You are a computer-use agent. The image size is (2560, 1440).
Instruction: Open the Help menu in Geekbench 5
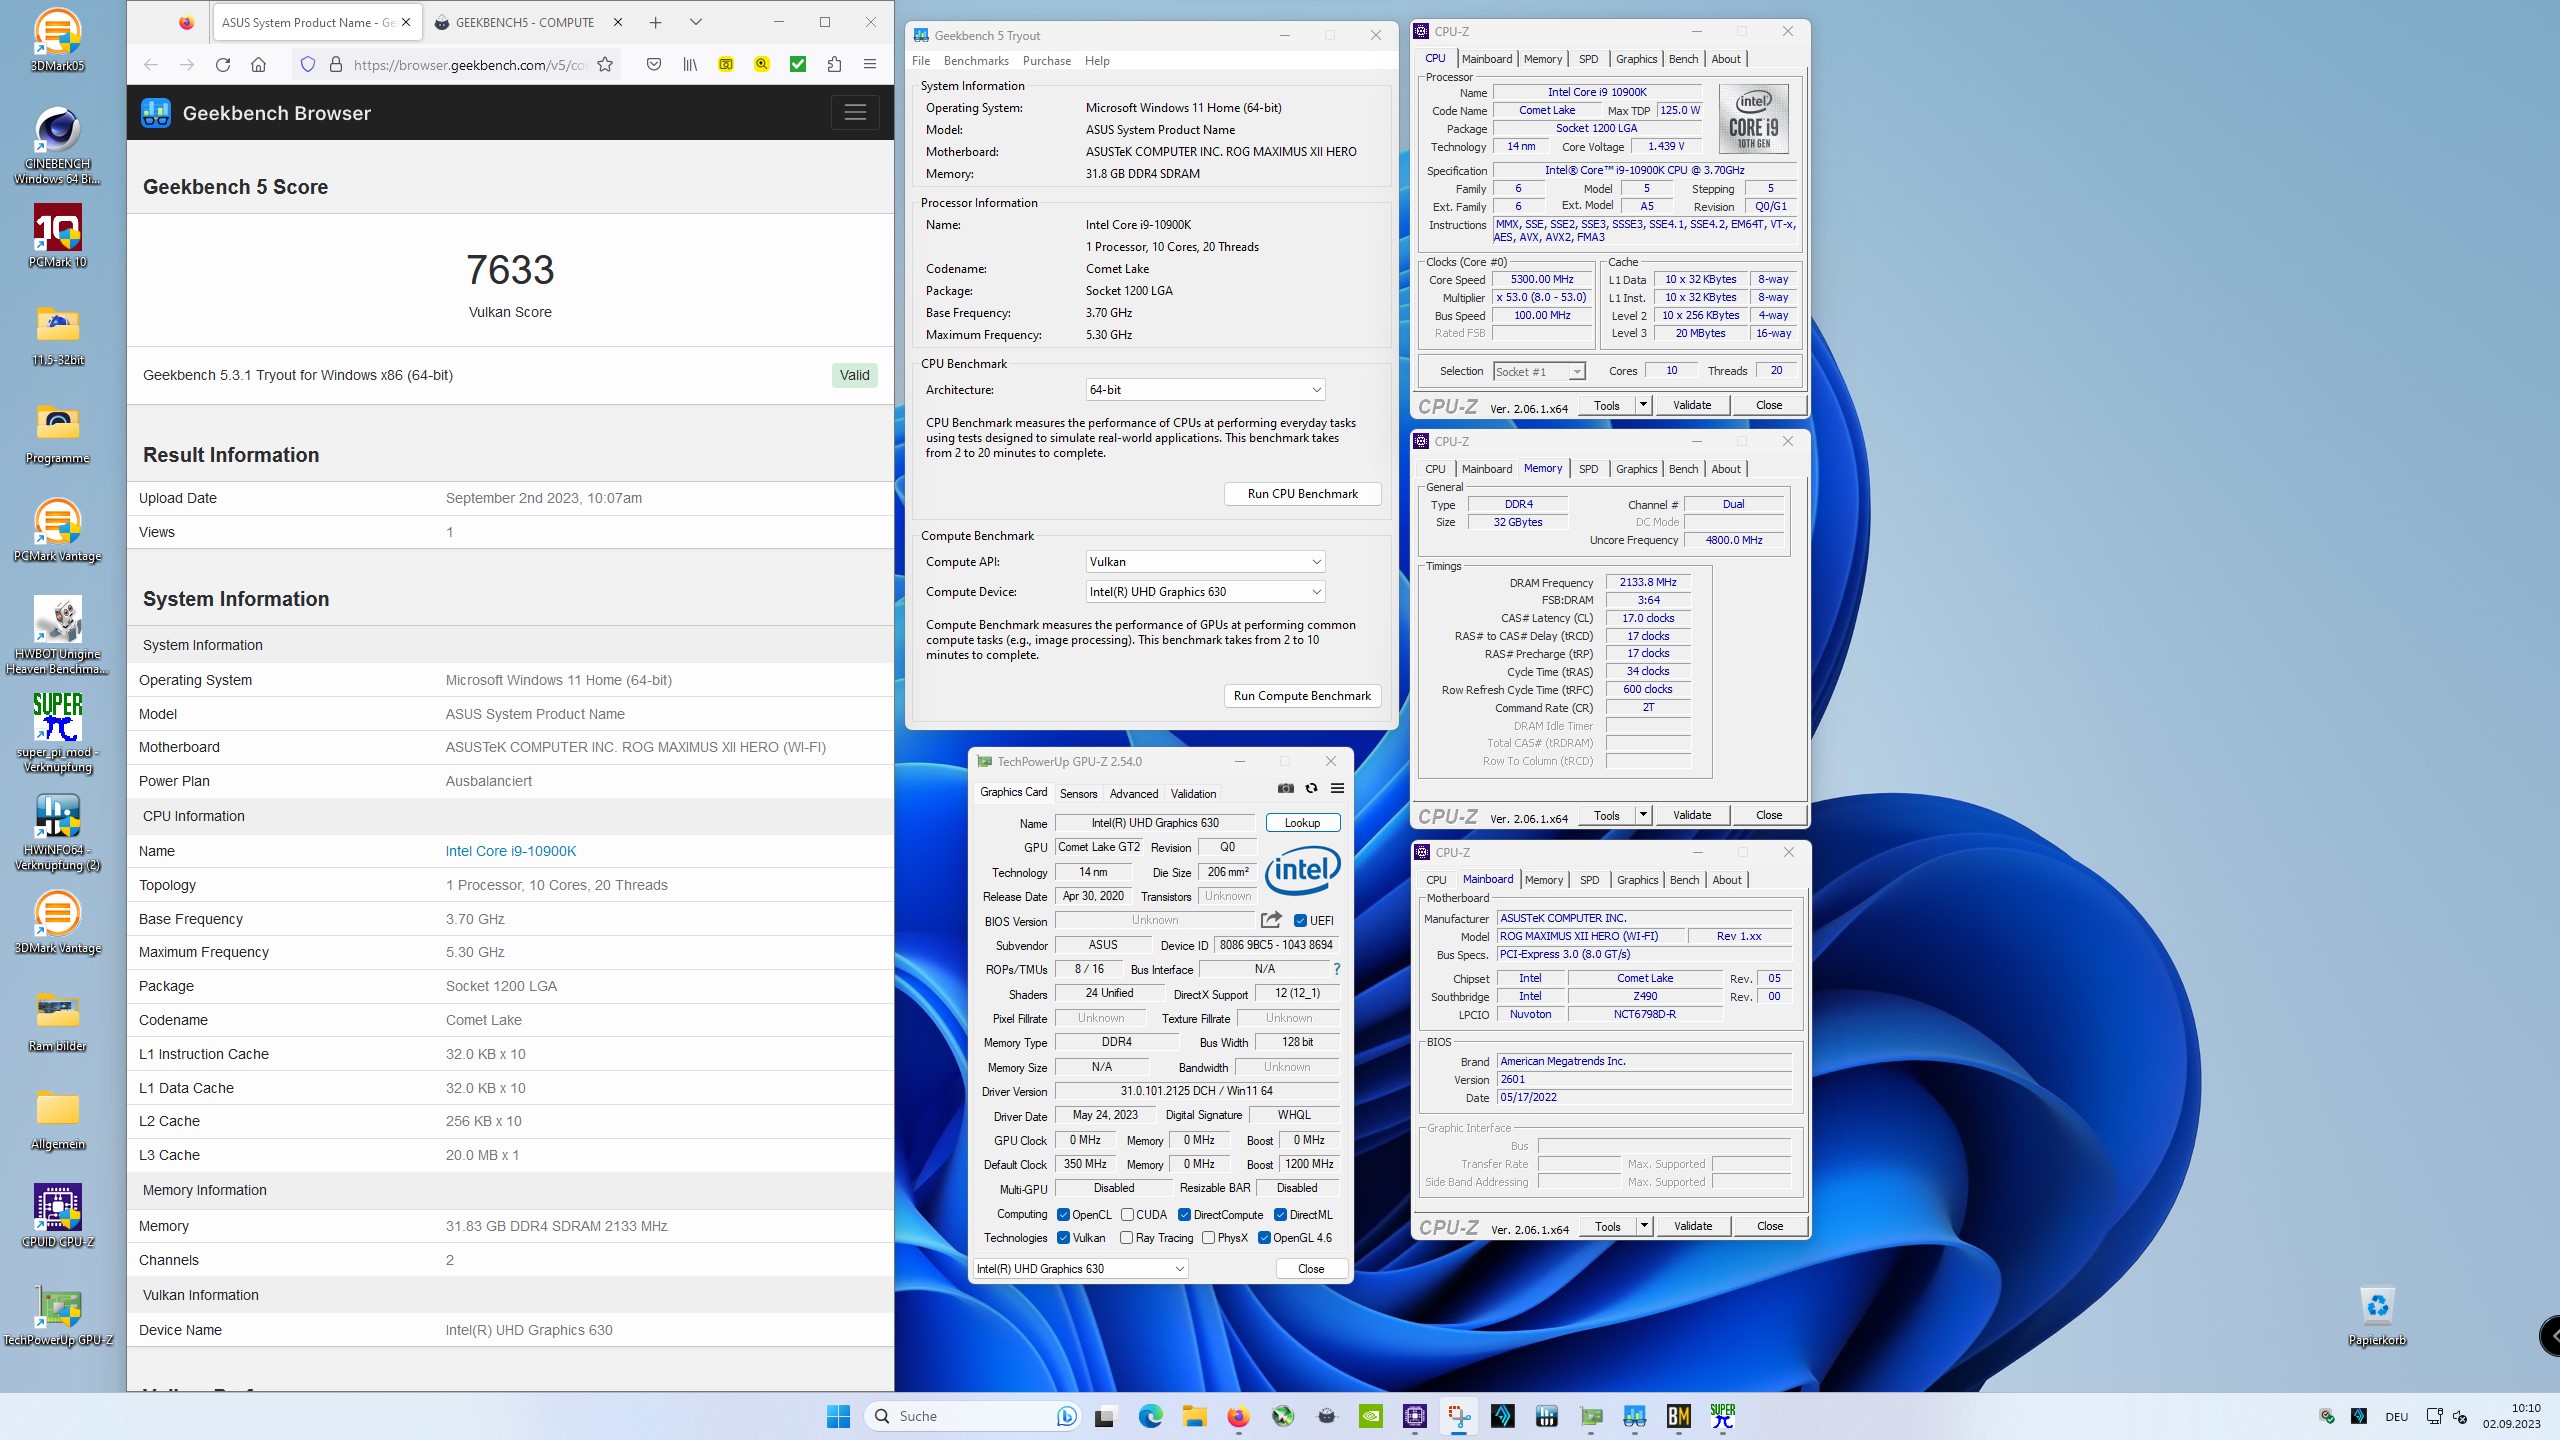(x=1097, y=61)
